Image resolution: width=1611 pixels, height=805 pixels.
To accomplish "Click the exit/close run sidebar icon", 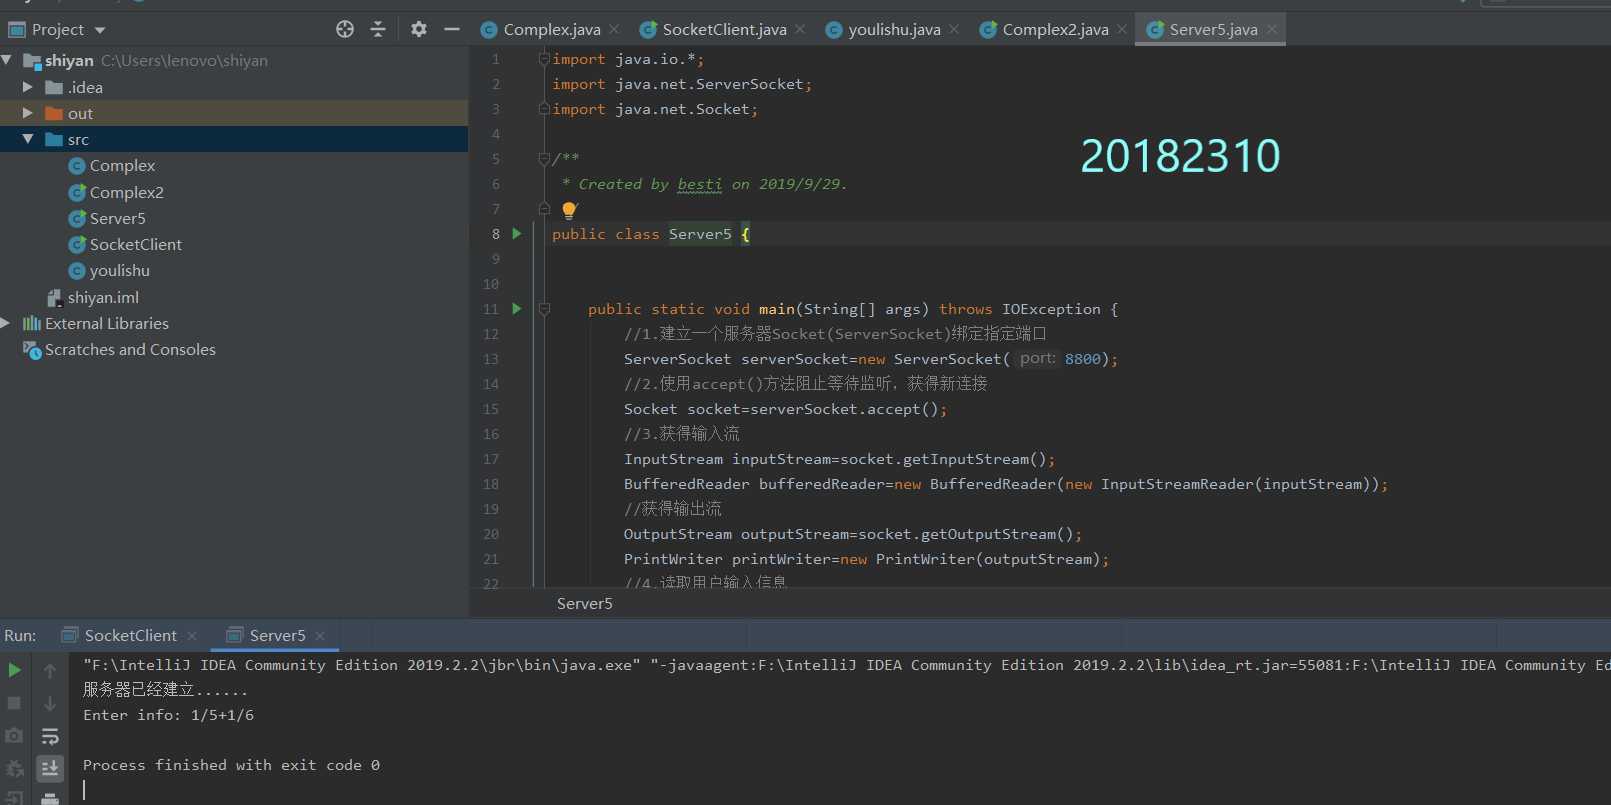I will click(14, 798).
